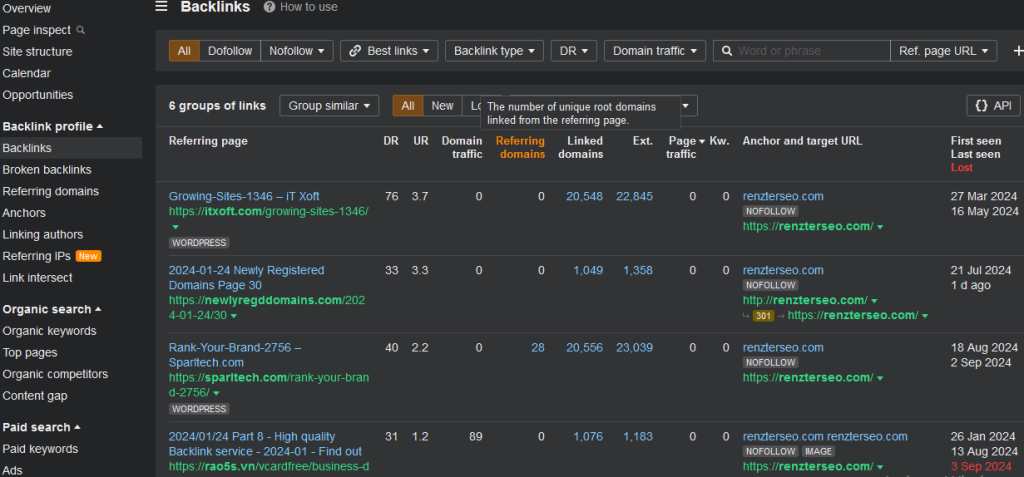Viewport: 1024px width, 477px height.
Task: Click the search magnifier icon in filter box
Action: (x=726, y=51)
